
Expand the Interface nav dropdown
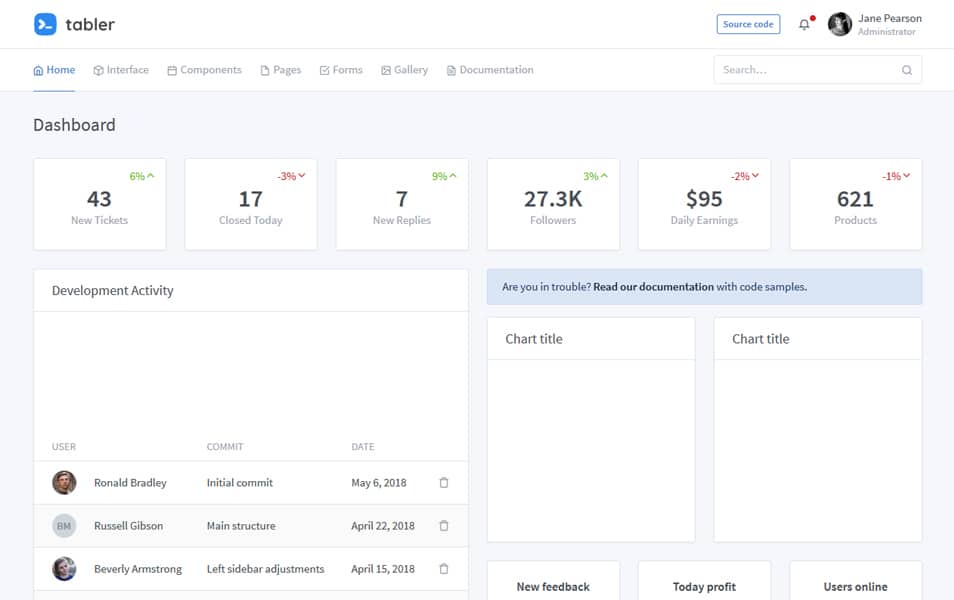[121, 70]
